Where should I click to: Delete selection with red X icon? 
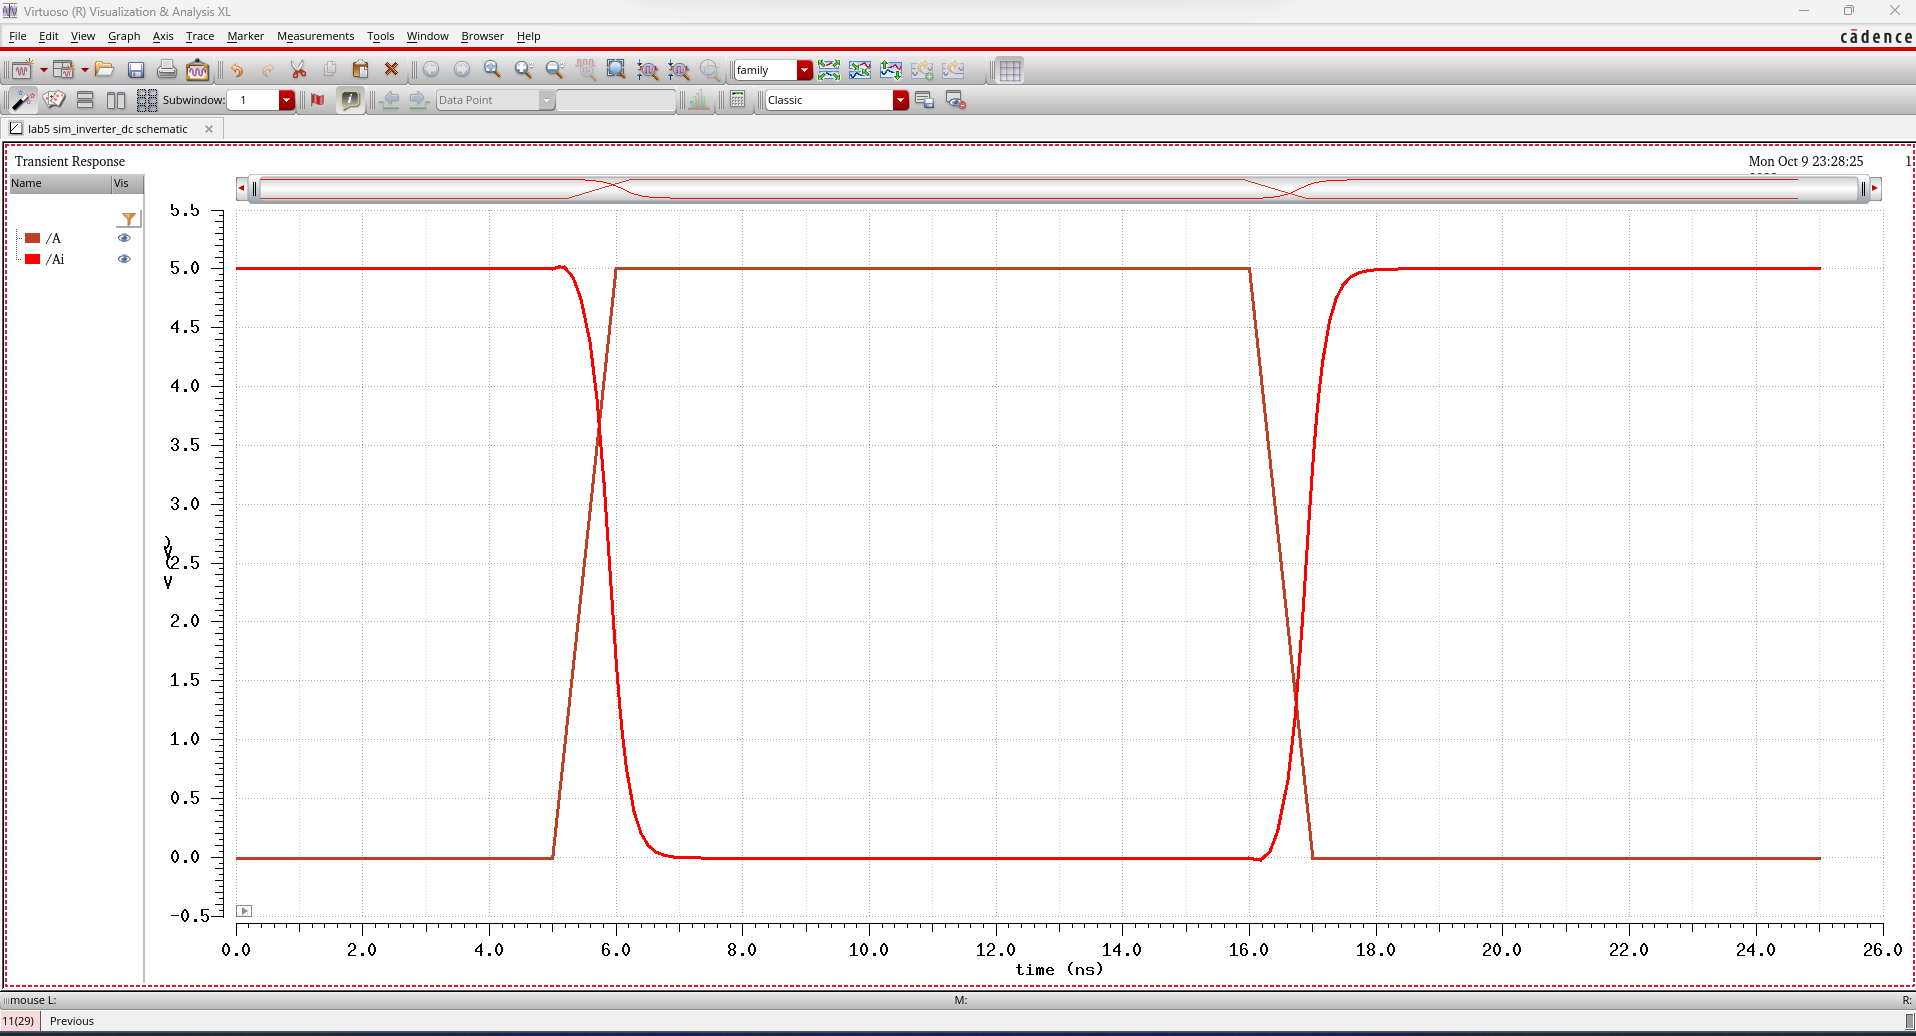coord(392,70)
